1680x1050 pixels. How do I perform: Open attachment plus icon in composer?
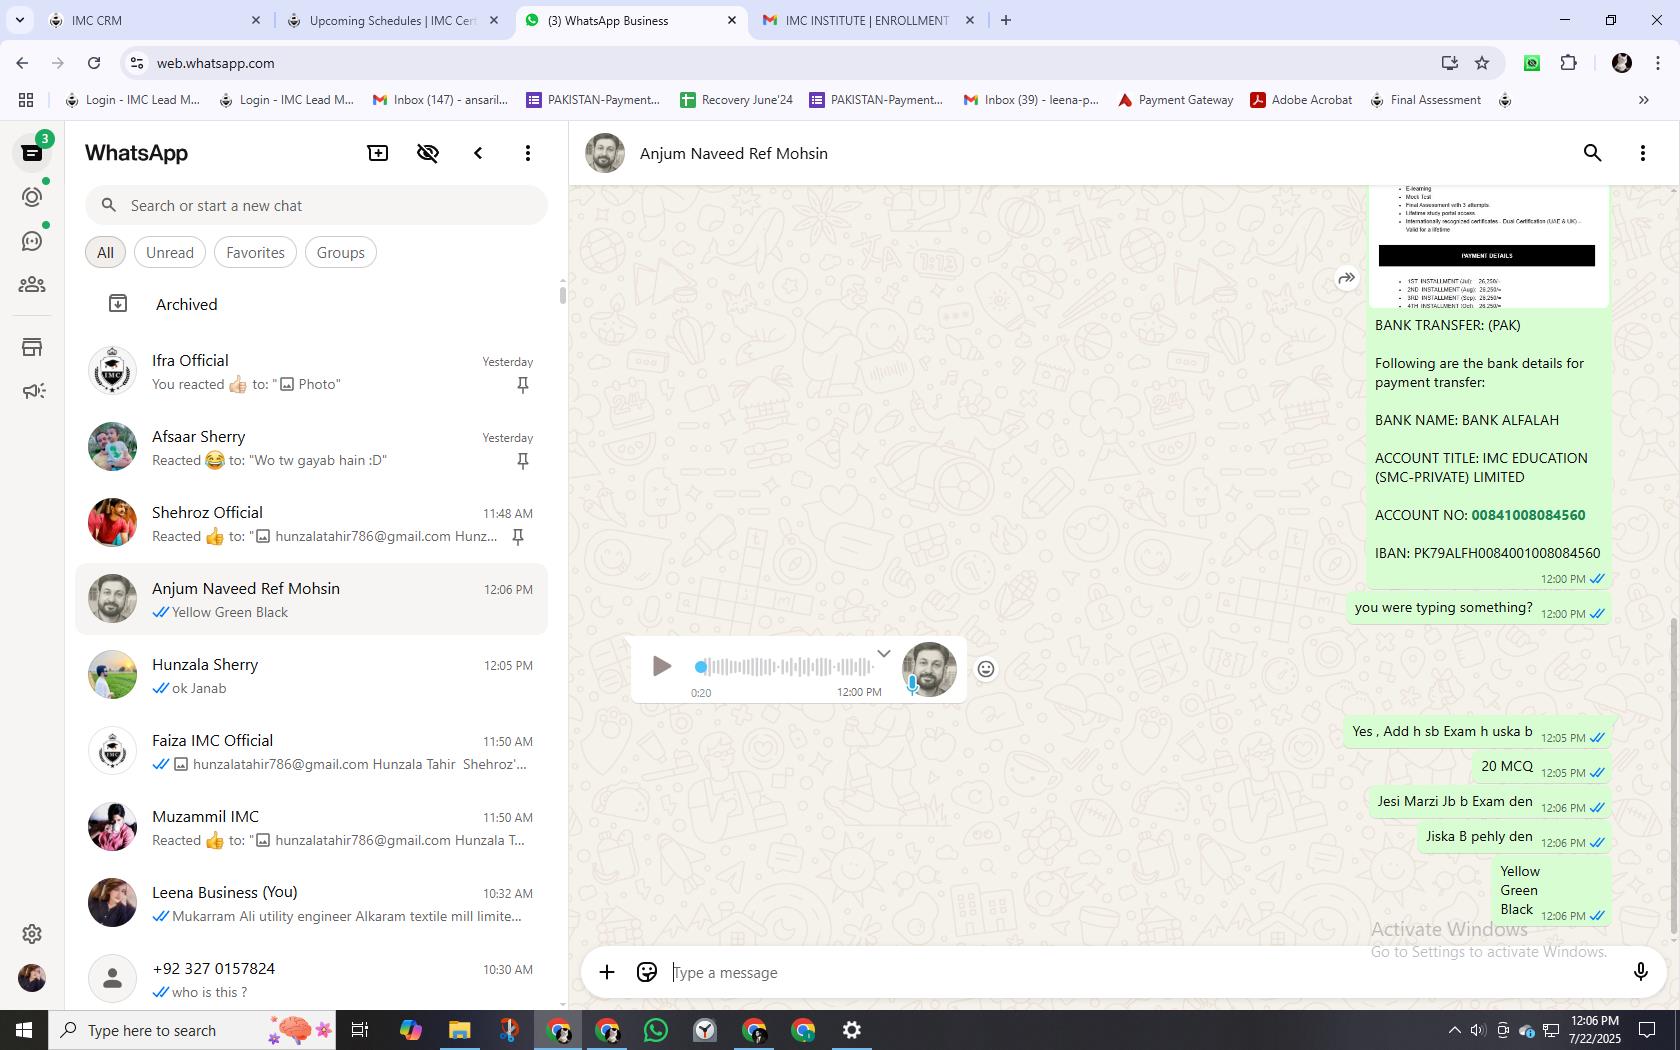click(x=607, y=972)
